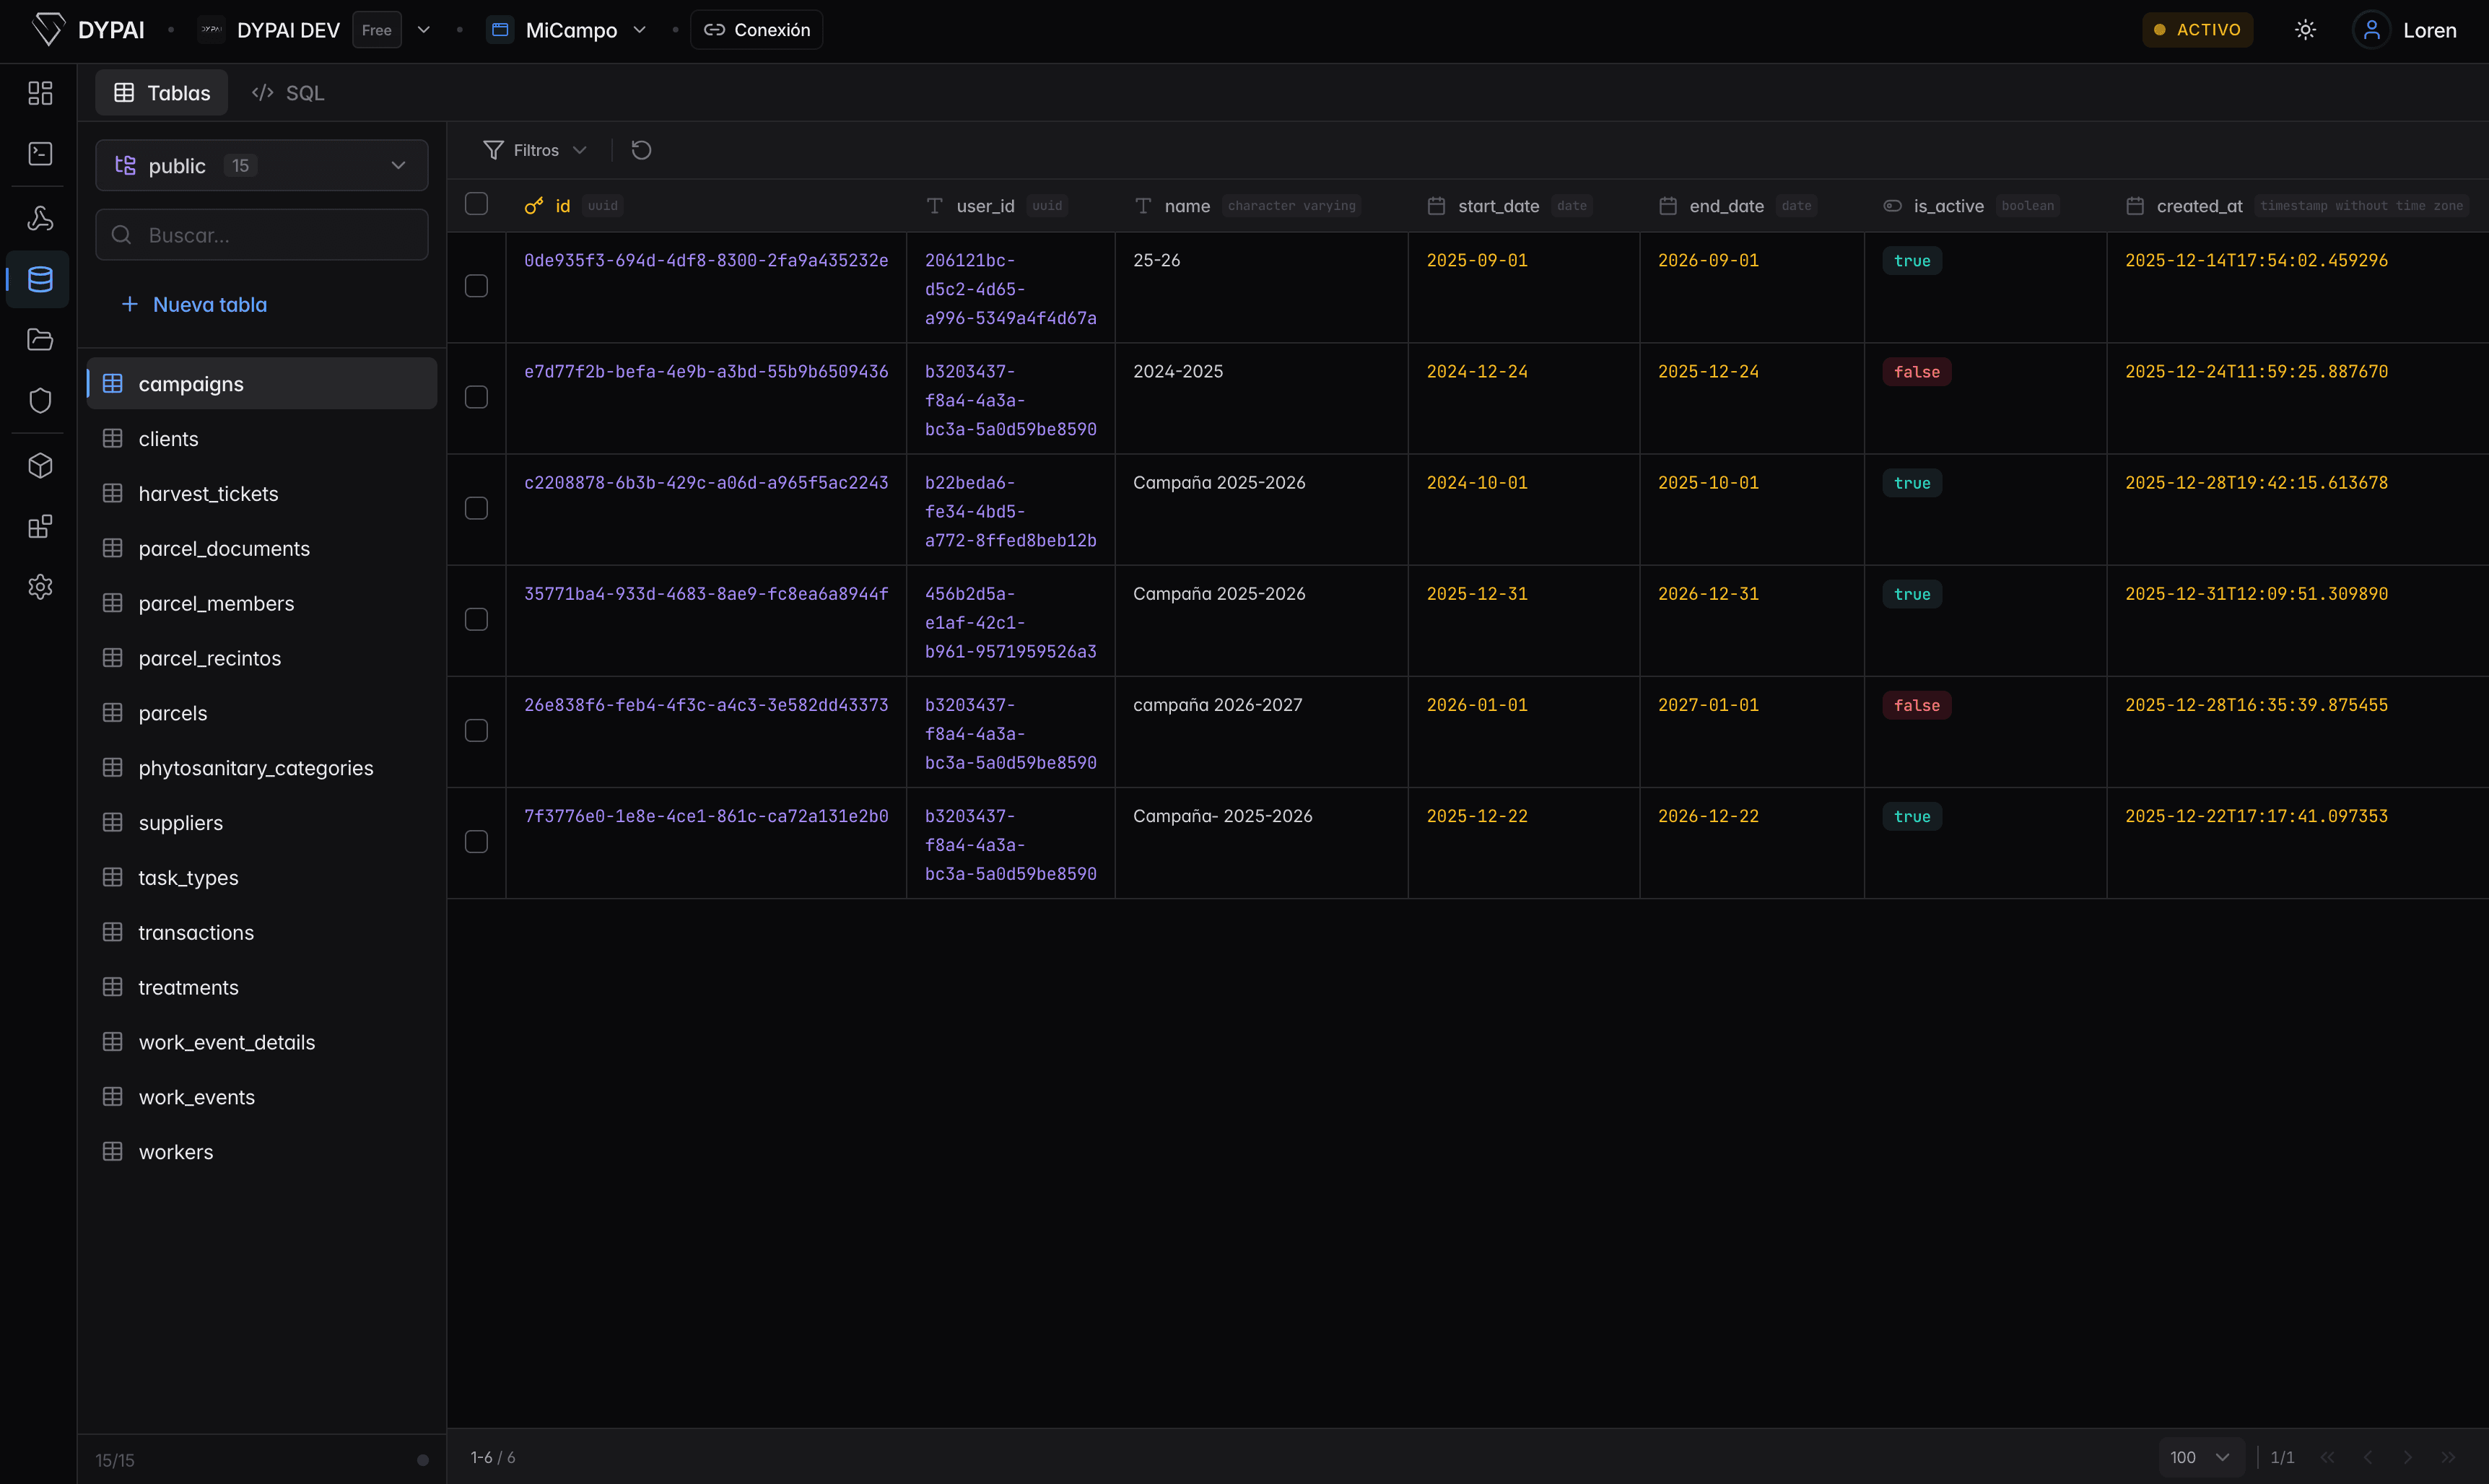The height and width of the screenshot is (1484, 2489).
Task: Open the cube package sidebar icon
Action: pos(40,466)
